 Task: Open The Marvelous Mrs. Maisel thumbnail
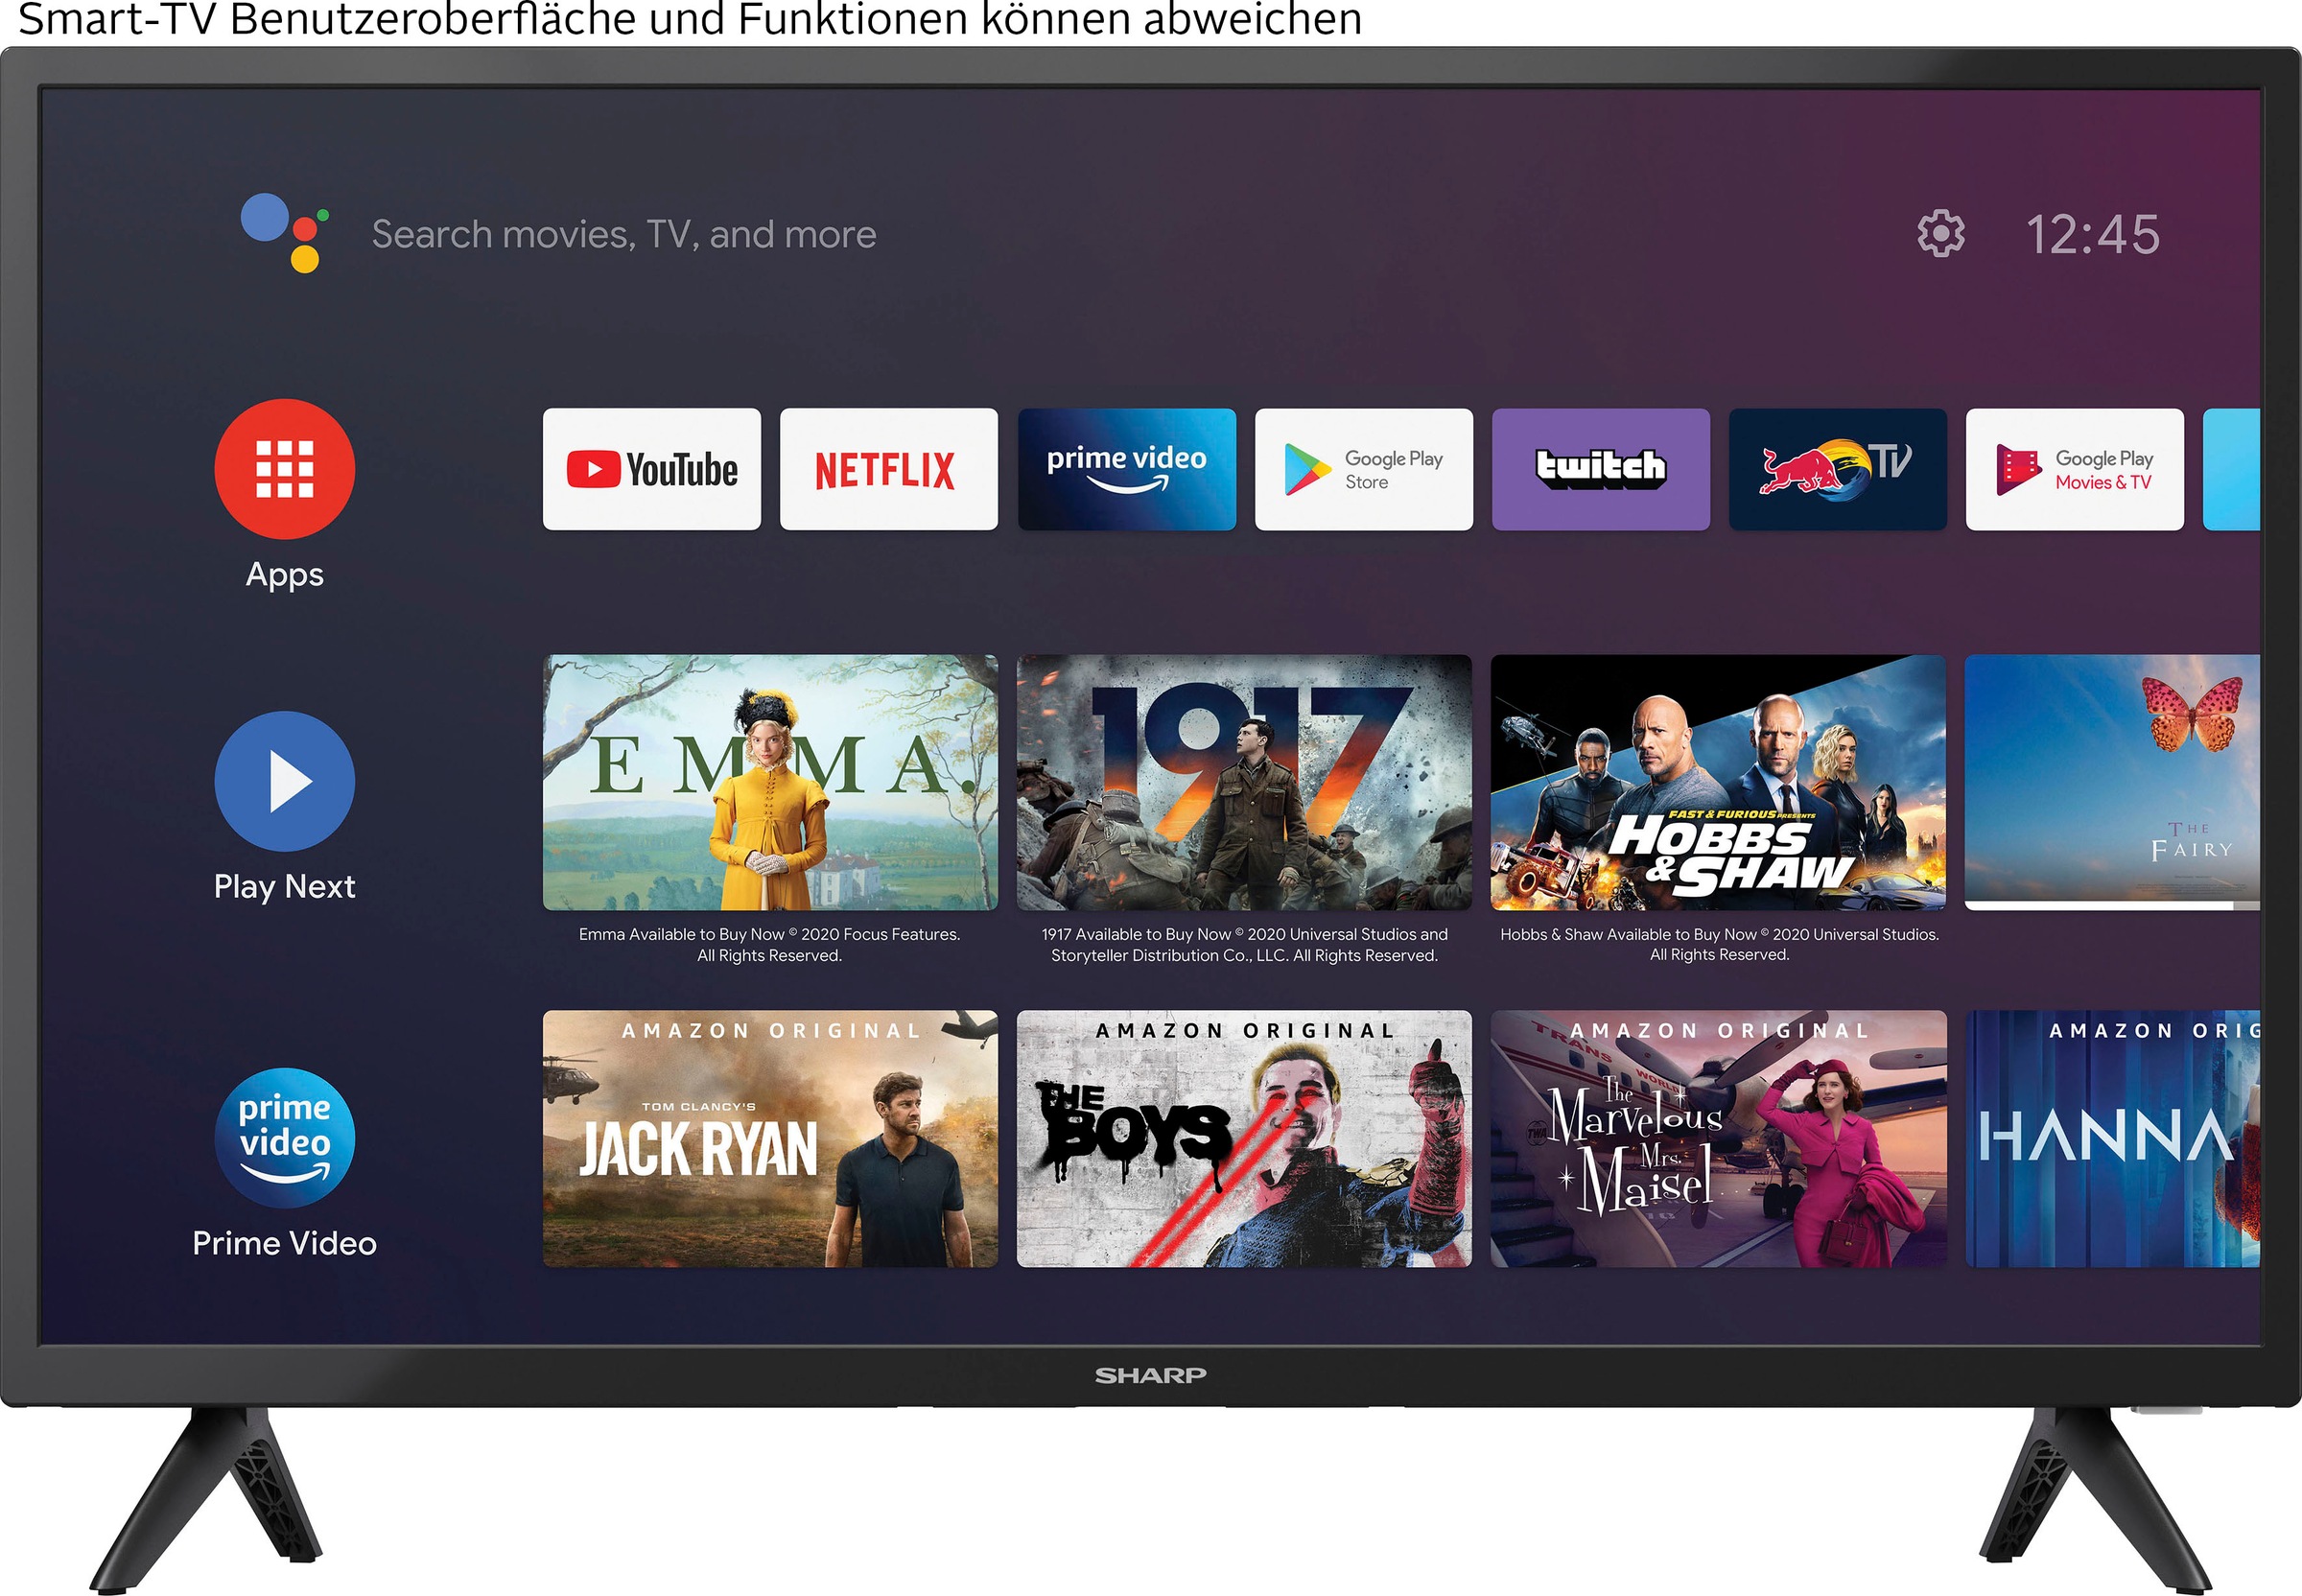coord(1718,1139)
